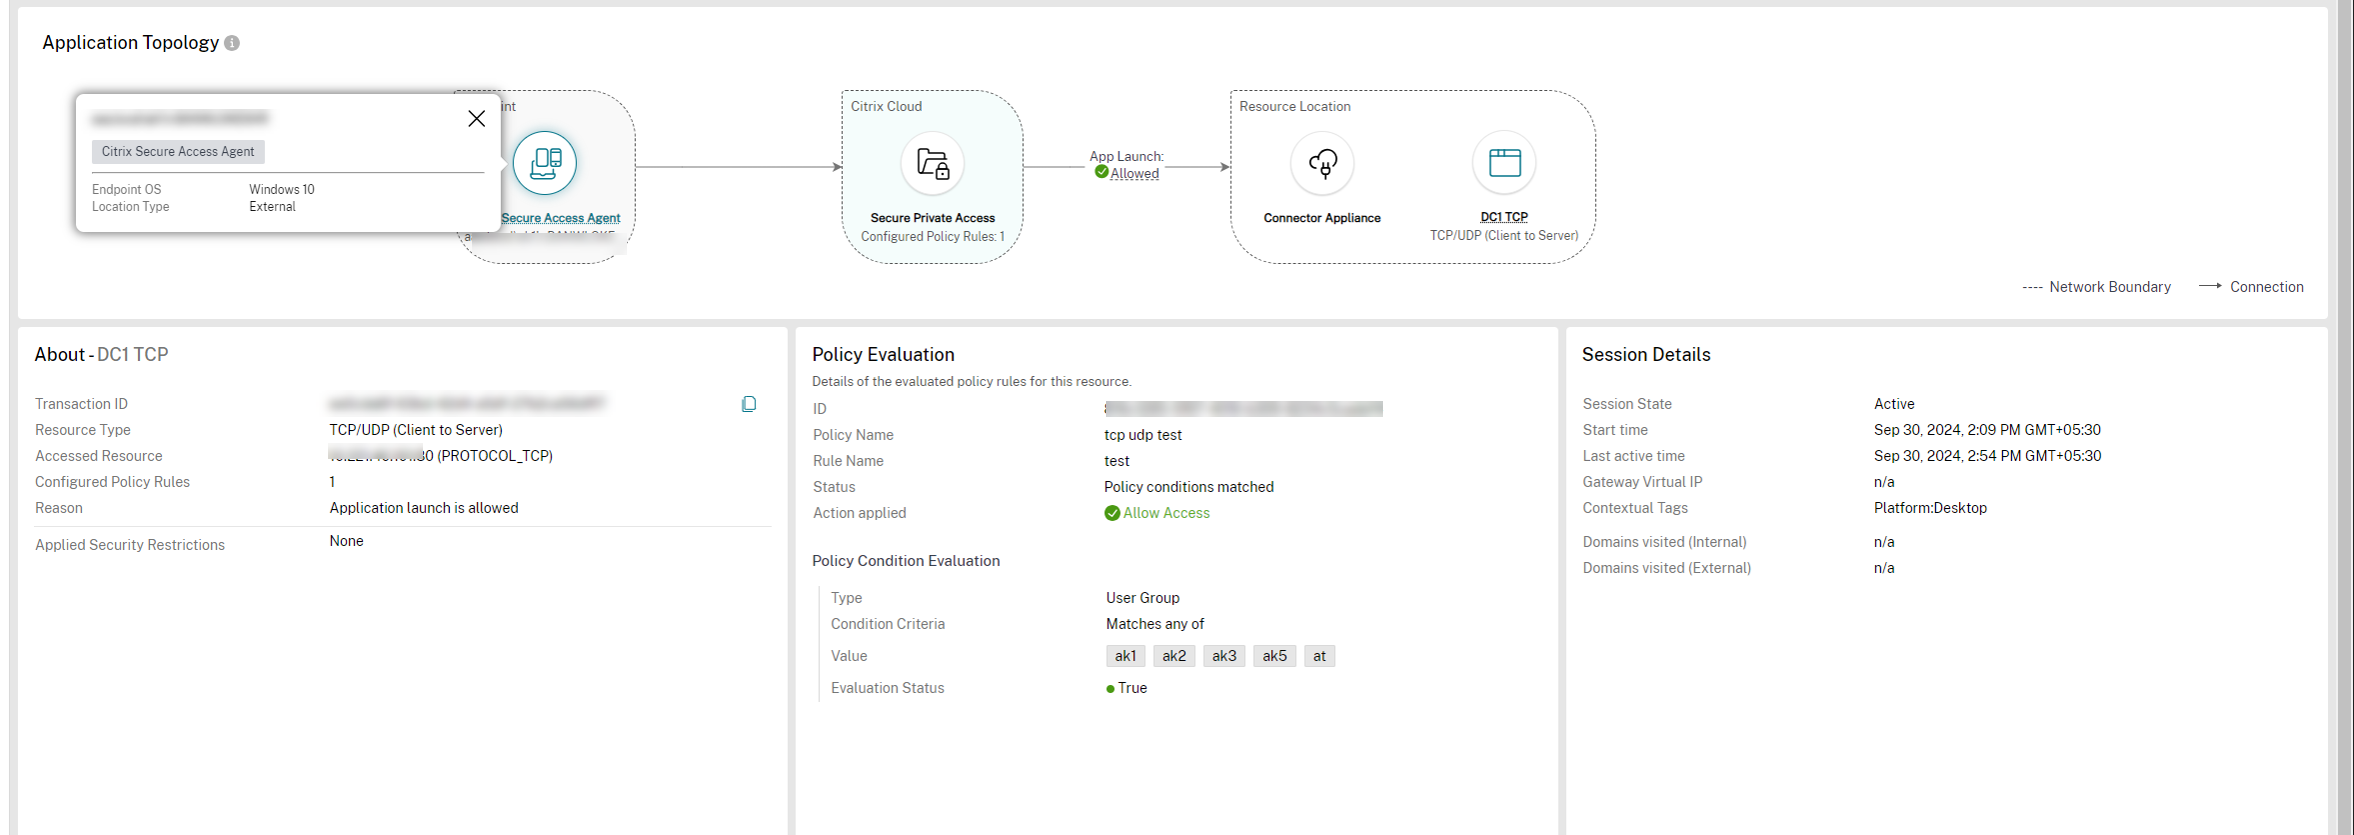Image resolution: width=2354 pixels, height=835 pixels.
Task: Click the 'Session Details' heading
Action: point(1646,355)
